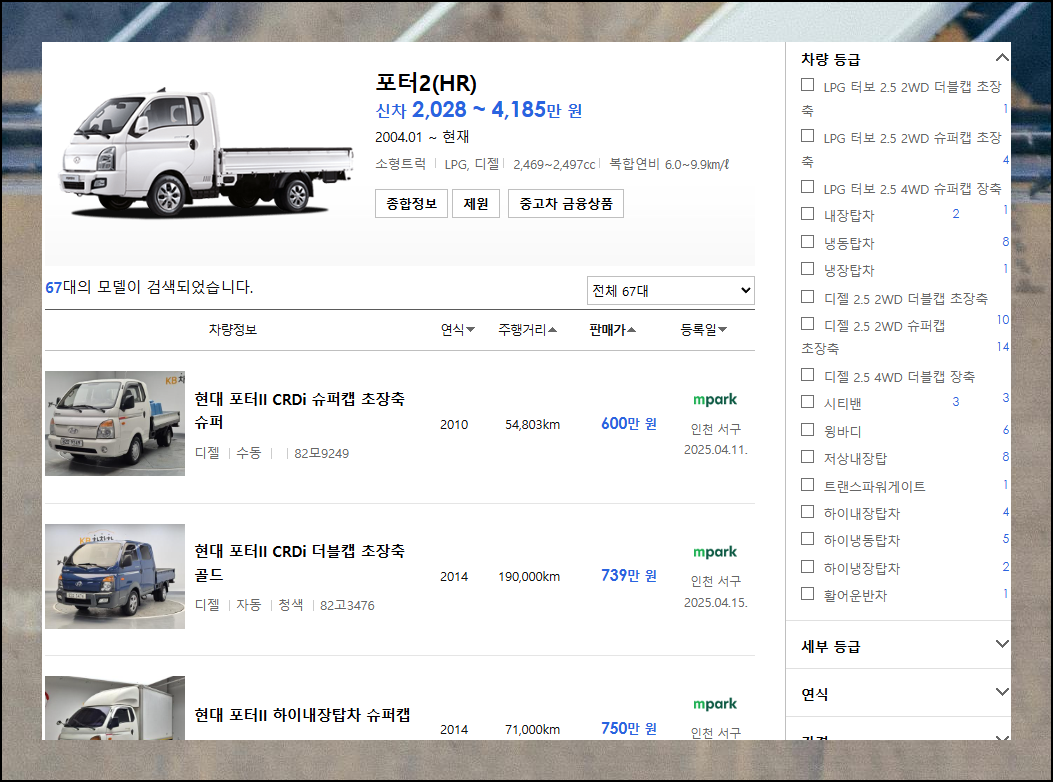Click mileage 54,803km
Viewport: 1053px width, 782px height.
(x=533, y=425)
